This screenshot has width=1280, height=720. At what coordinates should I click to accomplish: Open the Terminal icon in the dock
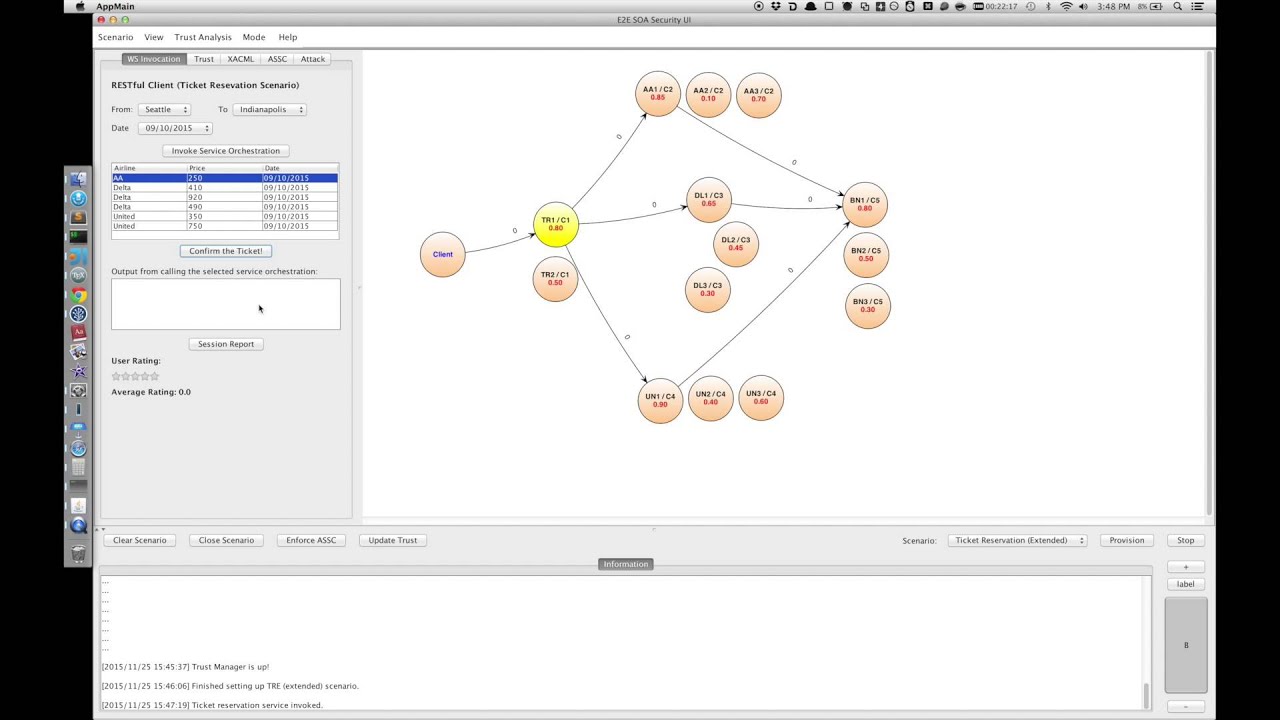pos(78,236)
